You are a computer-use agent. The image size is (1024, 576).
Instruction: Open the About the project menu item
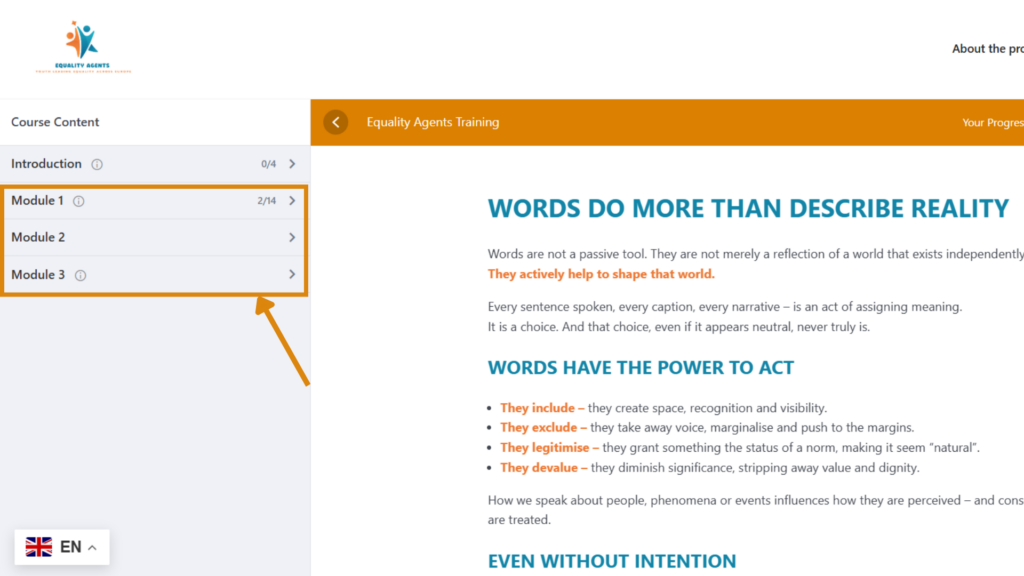point(986,49)
